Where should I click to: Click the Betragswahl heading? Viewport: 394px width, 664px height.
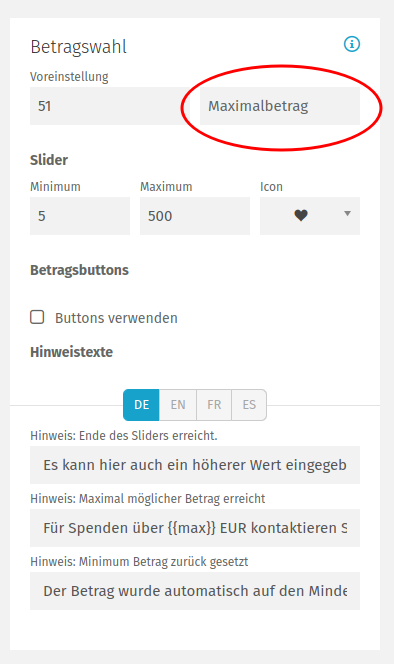(78, 47)
